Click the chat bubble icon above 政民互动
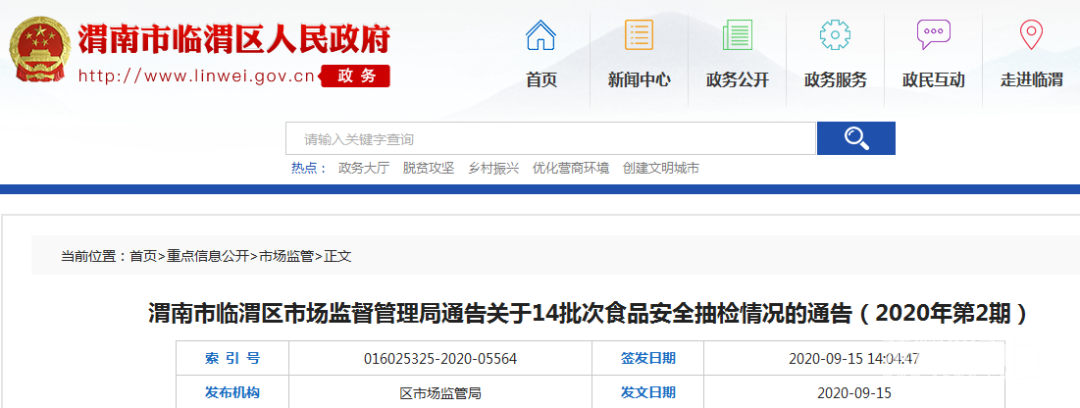This screenshot has height=408, width=1080. (x=933, y=36)
